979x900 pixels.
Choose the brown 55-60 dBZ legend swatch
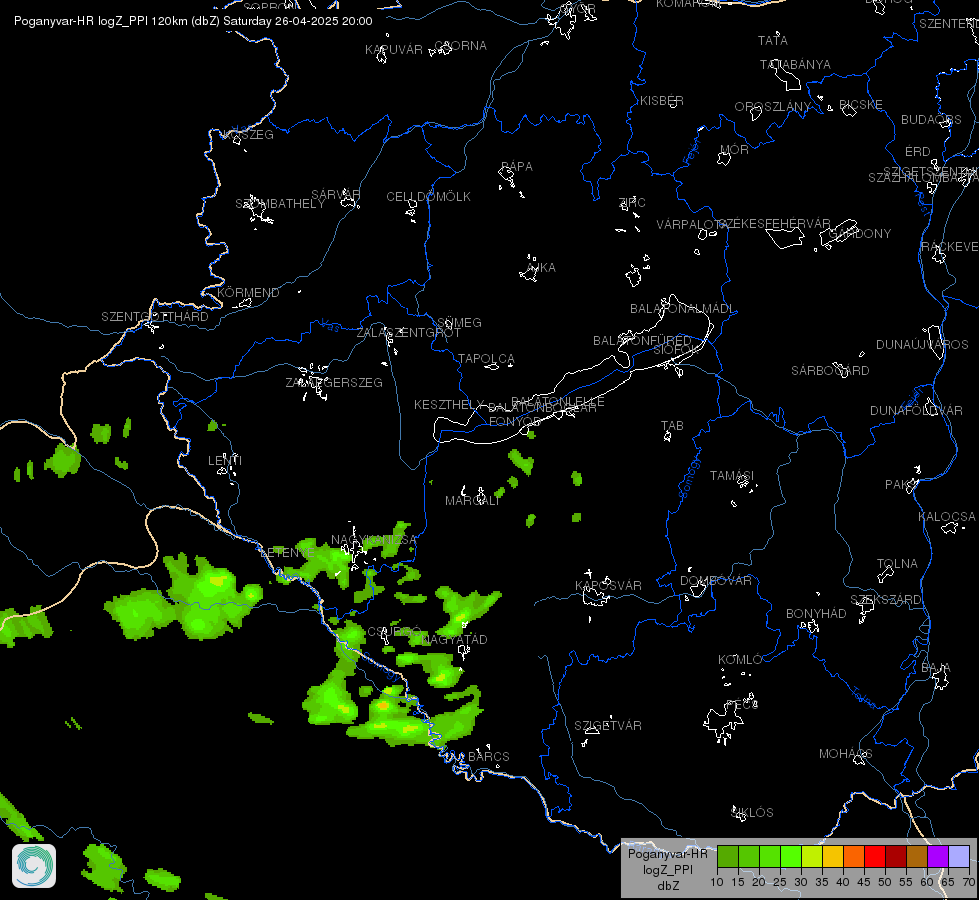[x=917, y=857]
